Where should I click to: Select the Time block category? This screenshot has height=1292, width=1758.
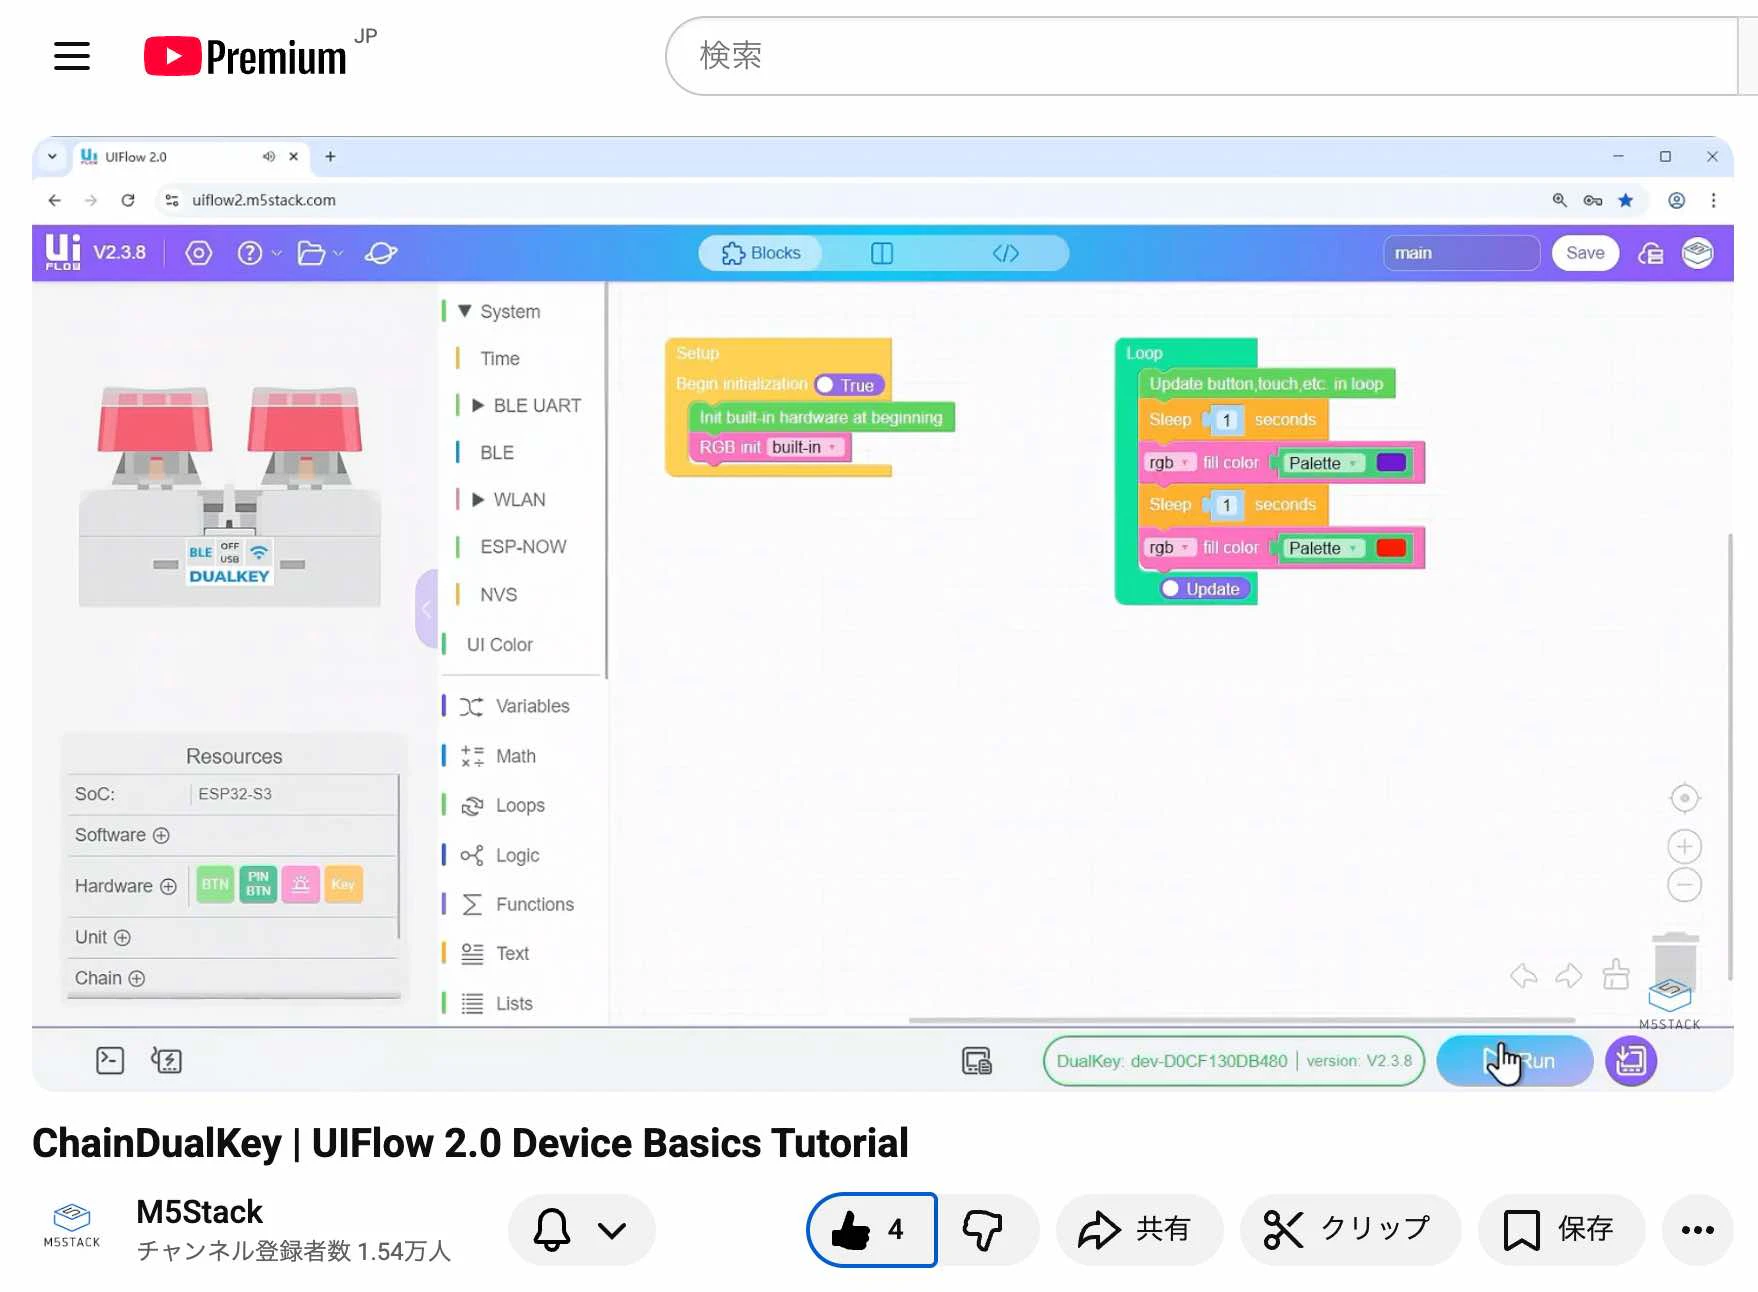tap(500, 358)
